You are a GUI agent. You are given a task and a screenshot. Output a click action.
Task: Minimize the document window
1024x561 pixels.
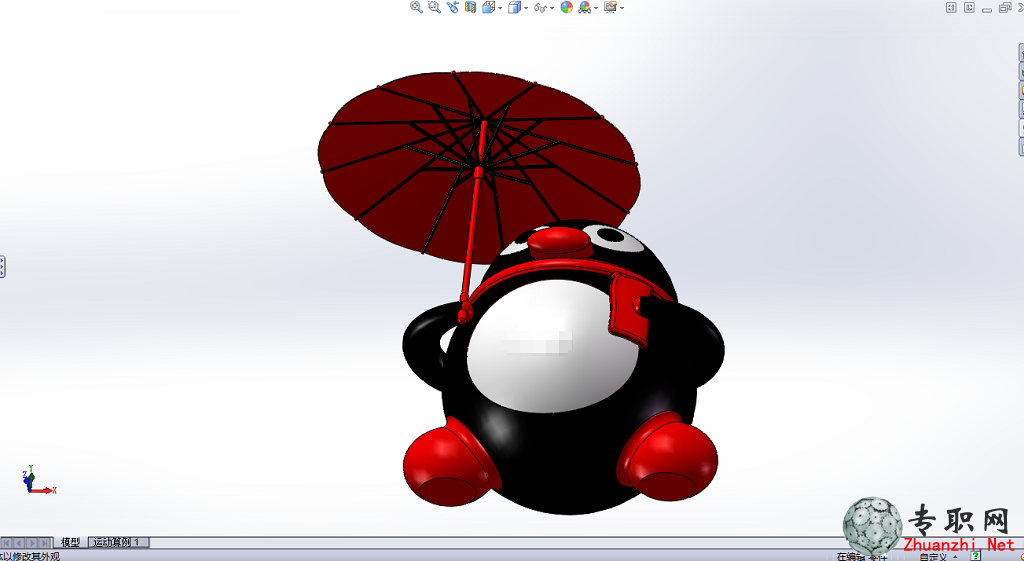click(987, 8)
